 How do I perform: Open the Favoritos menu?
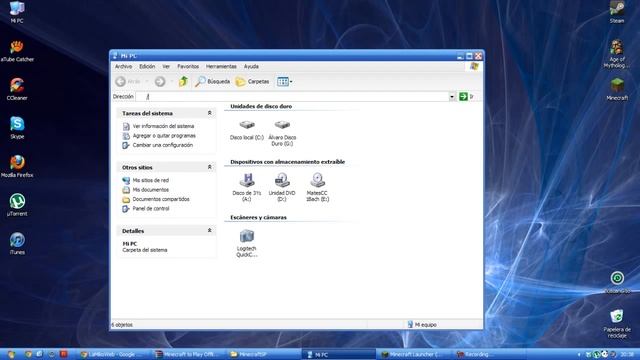[x=188, y=66]
